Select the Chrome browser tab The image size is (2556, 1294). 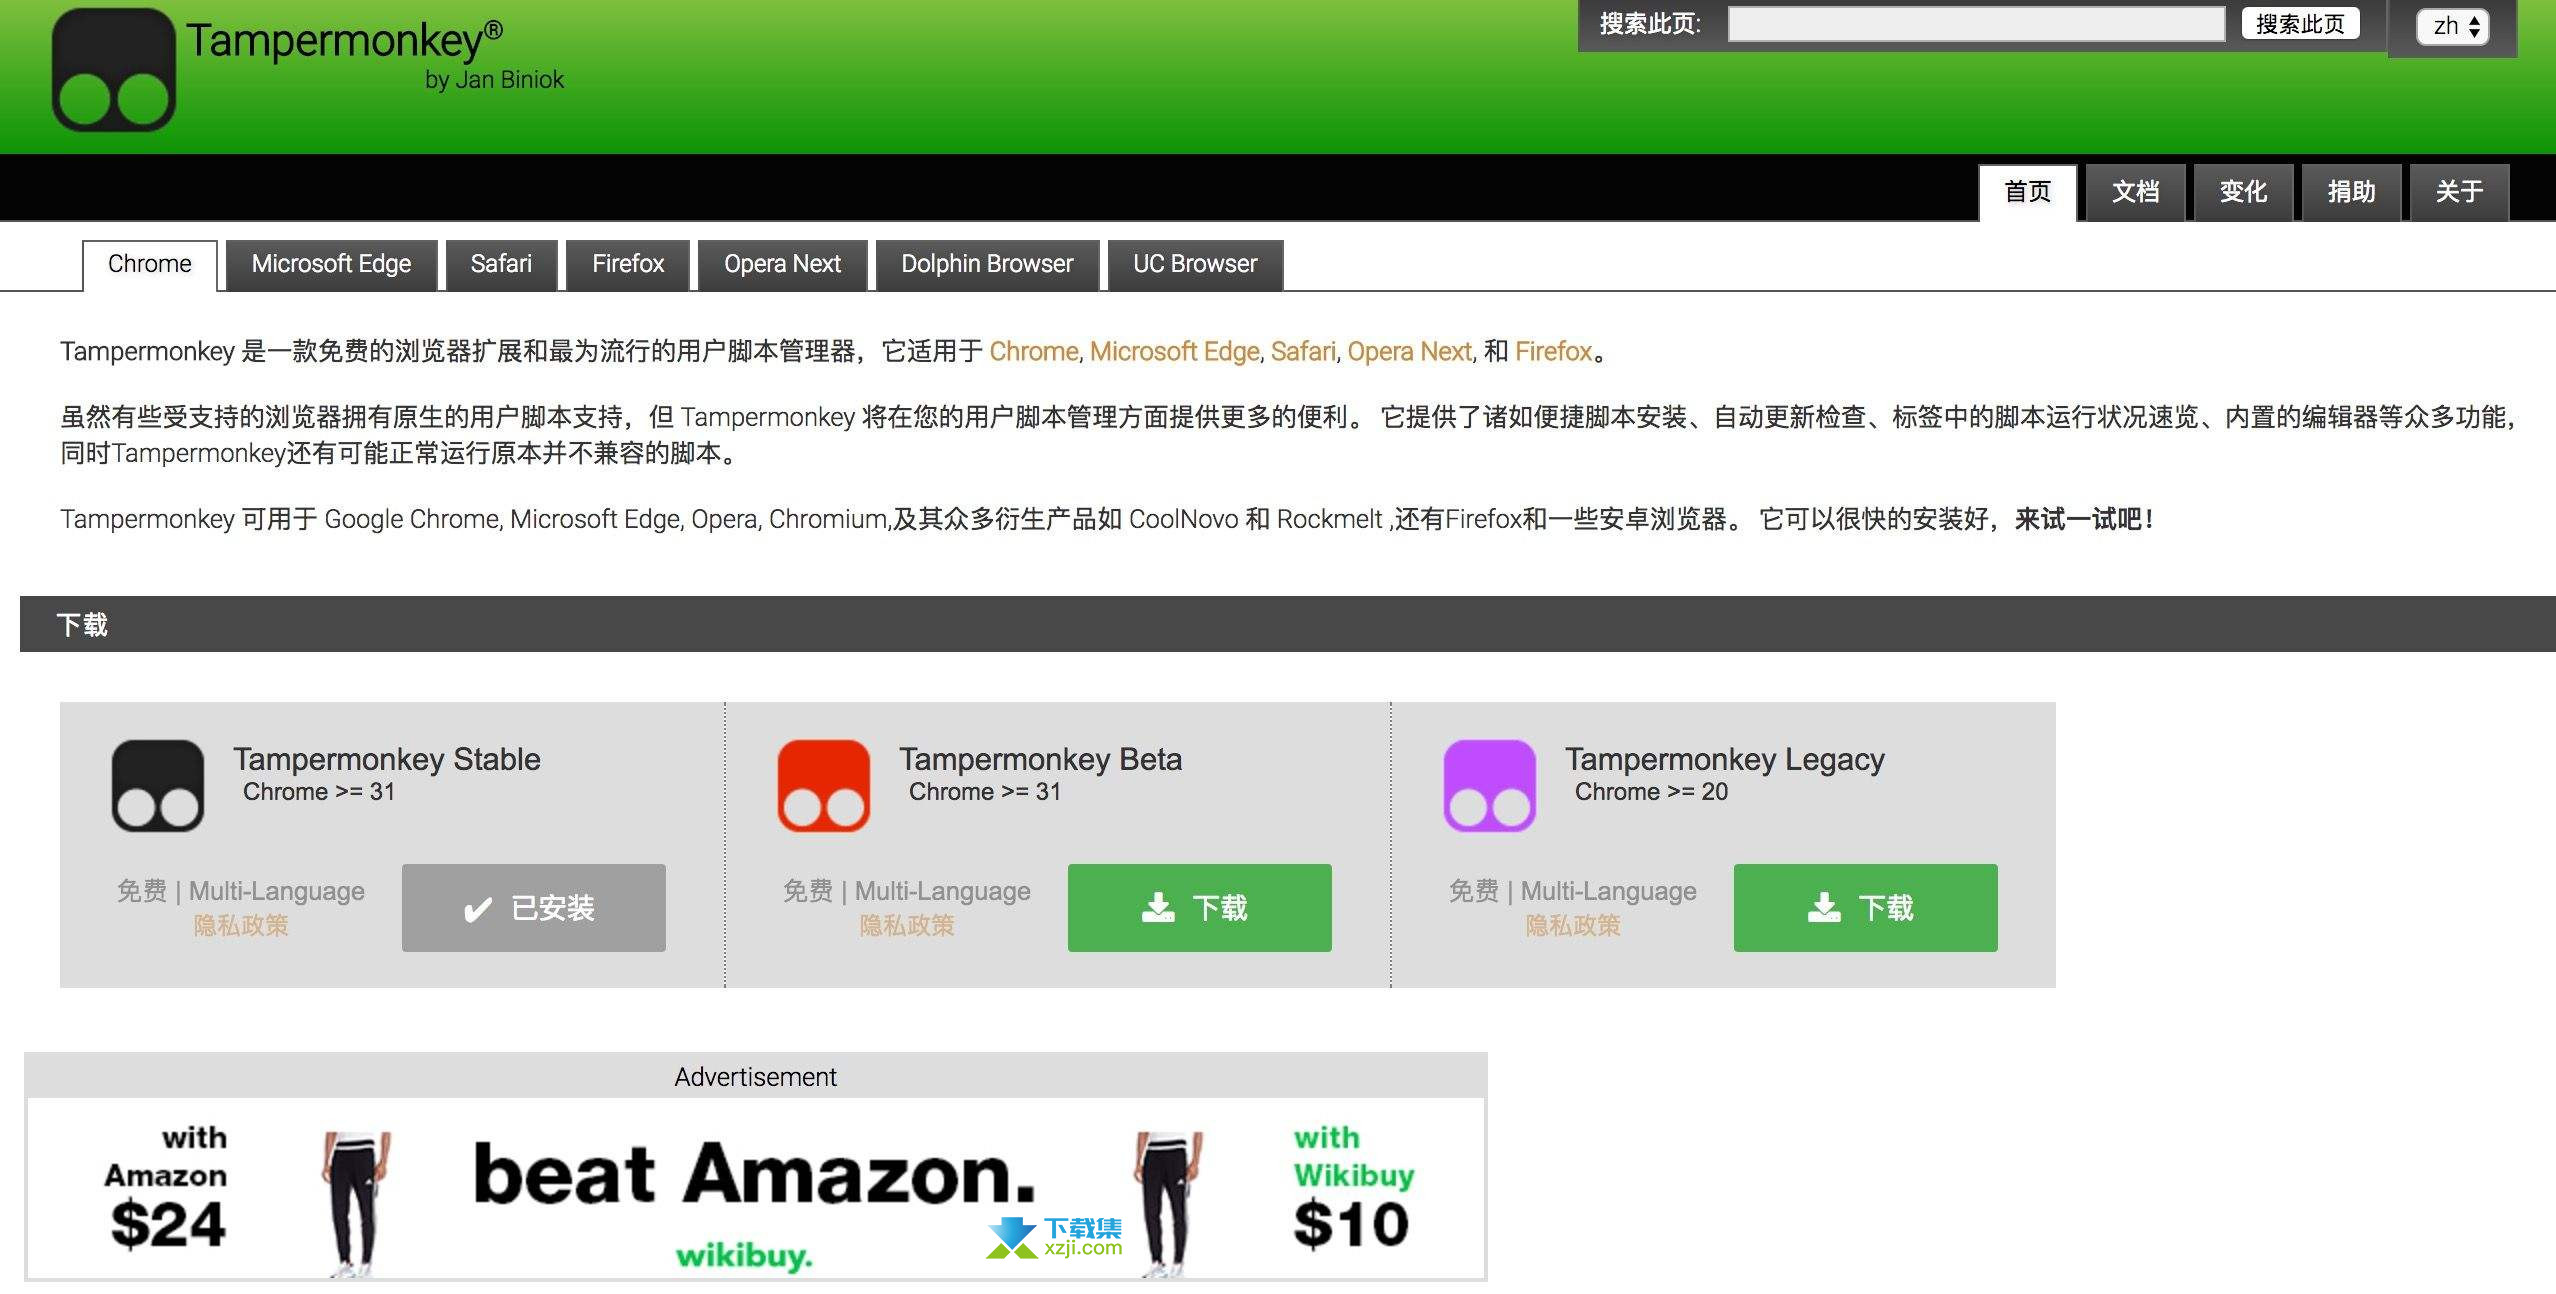pos(150,265)
